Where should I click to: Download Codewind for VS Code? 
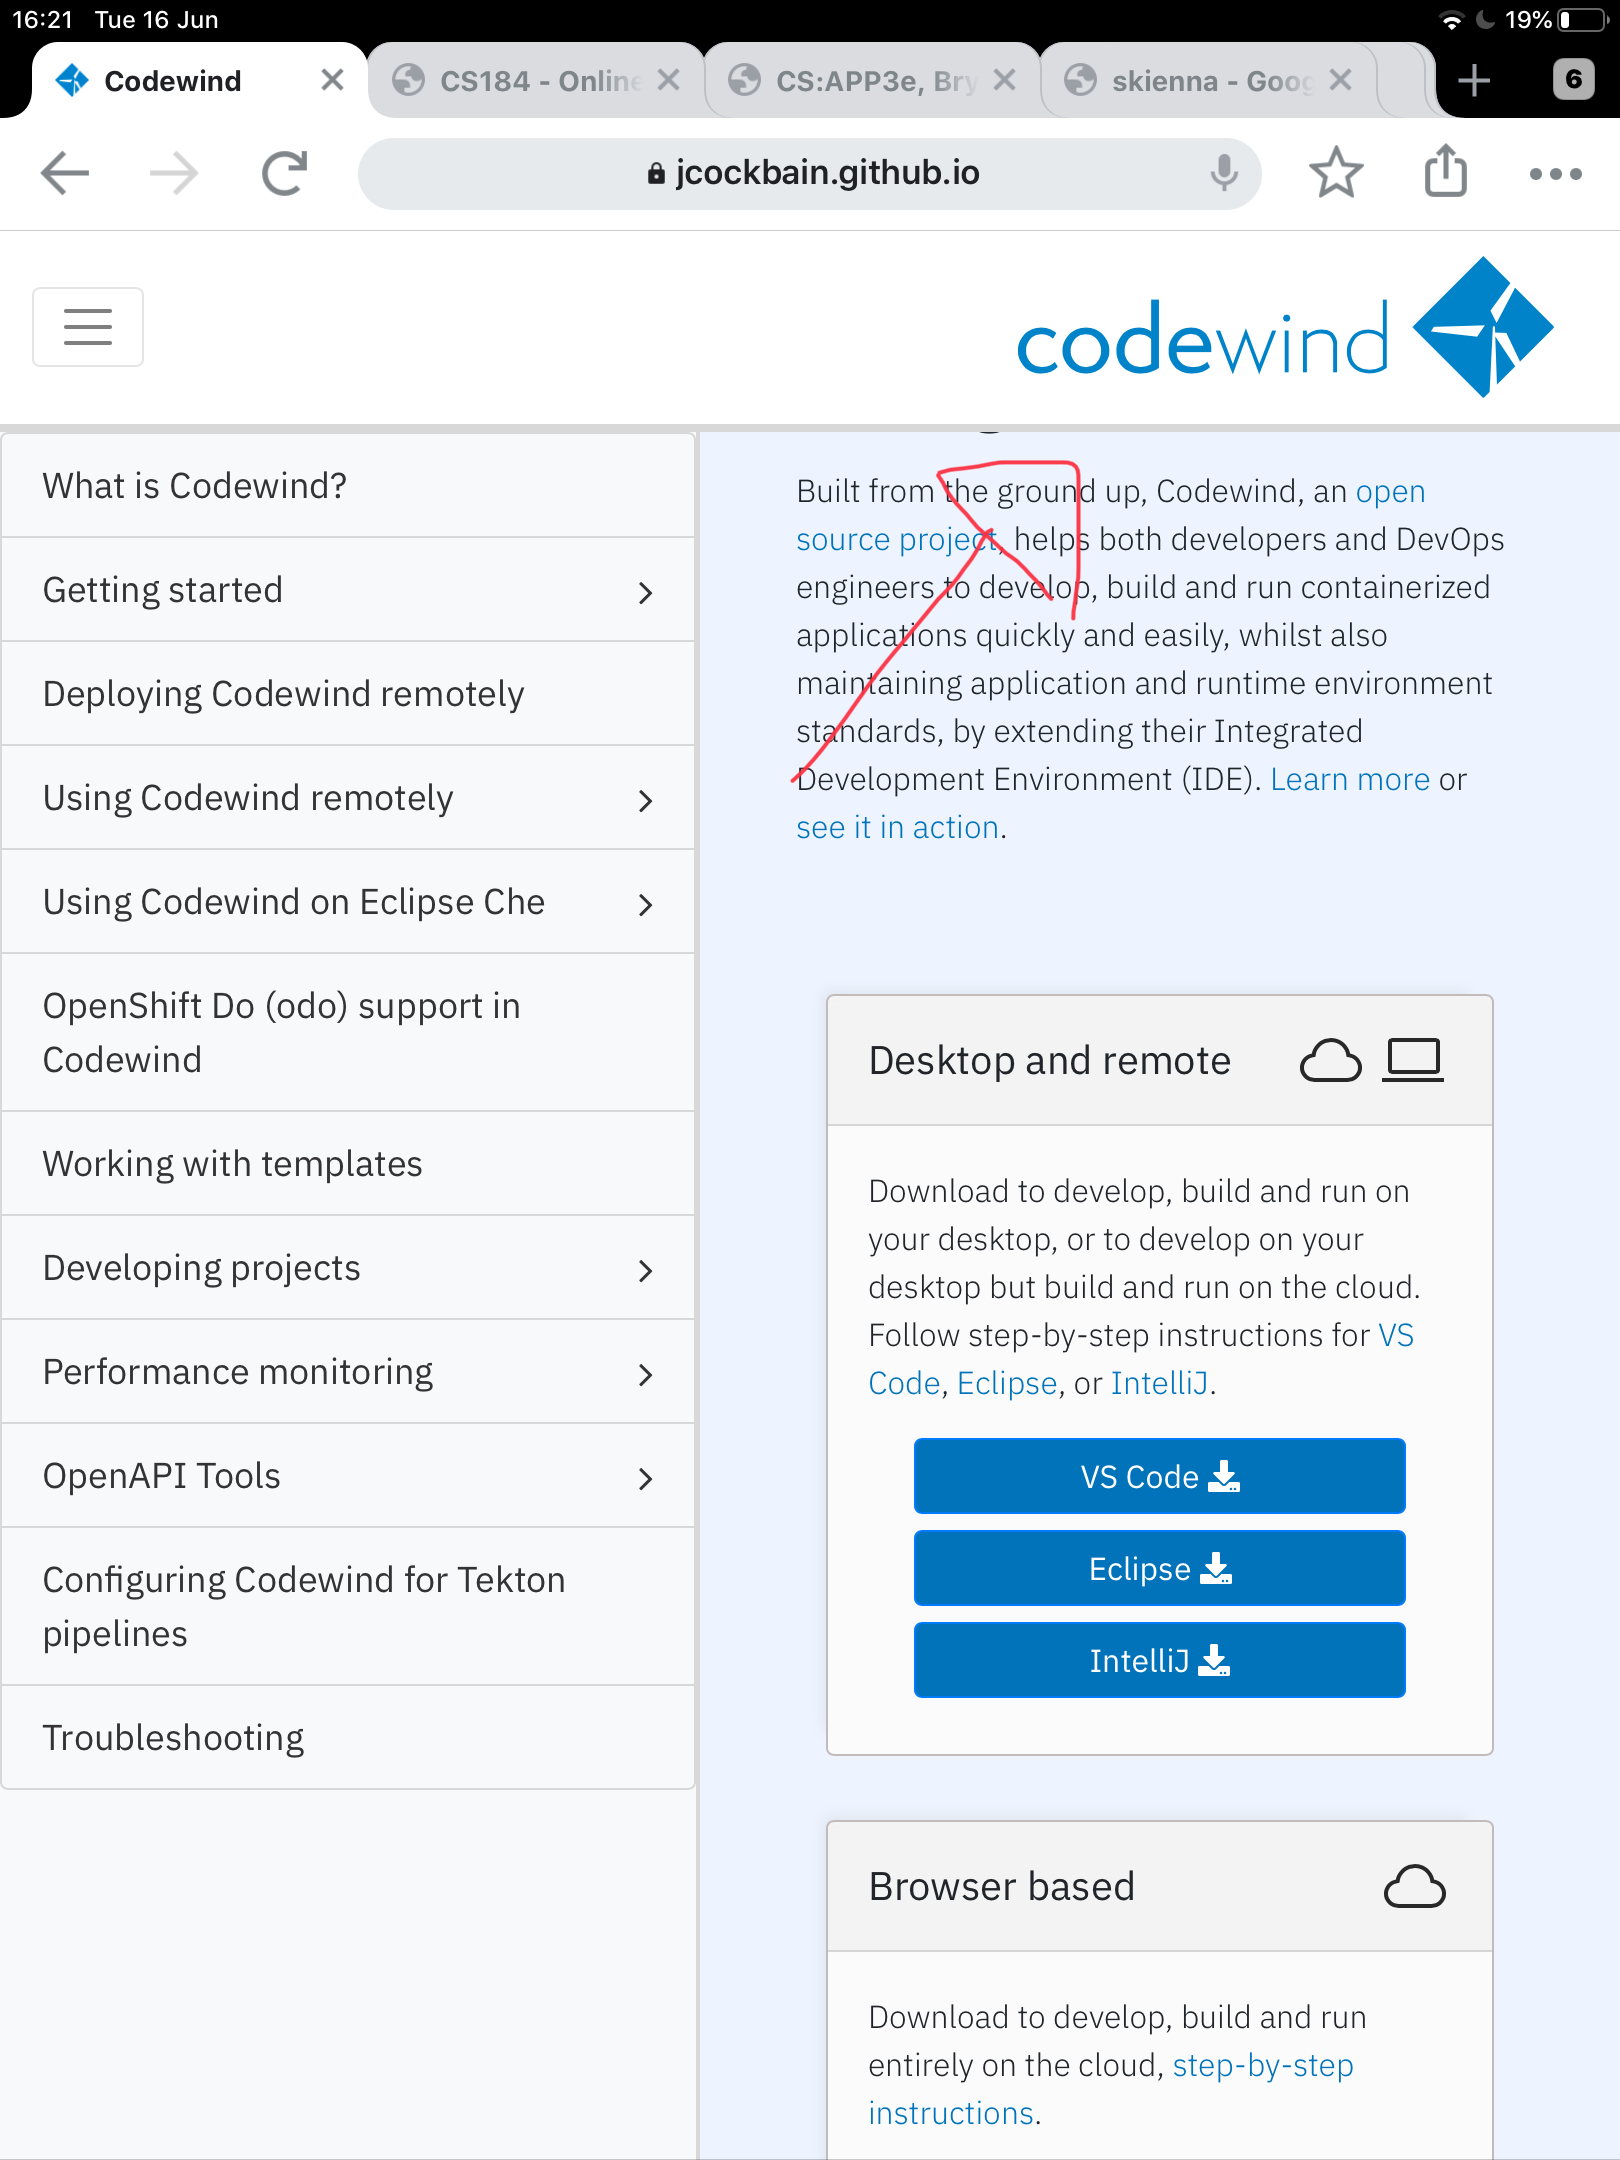[1158, 1476]
